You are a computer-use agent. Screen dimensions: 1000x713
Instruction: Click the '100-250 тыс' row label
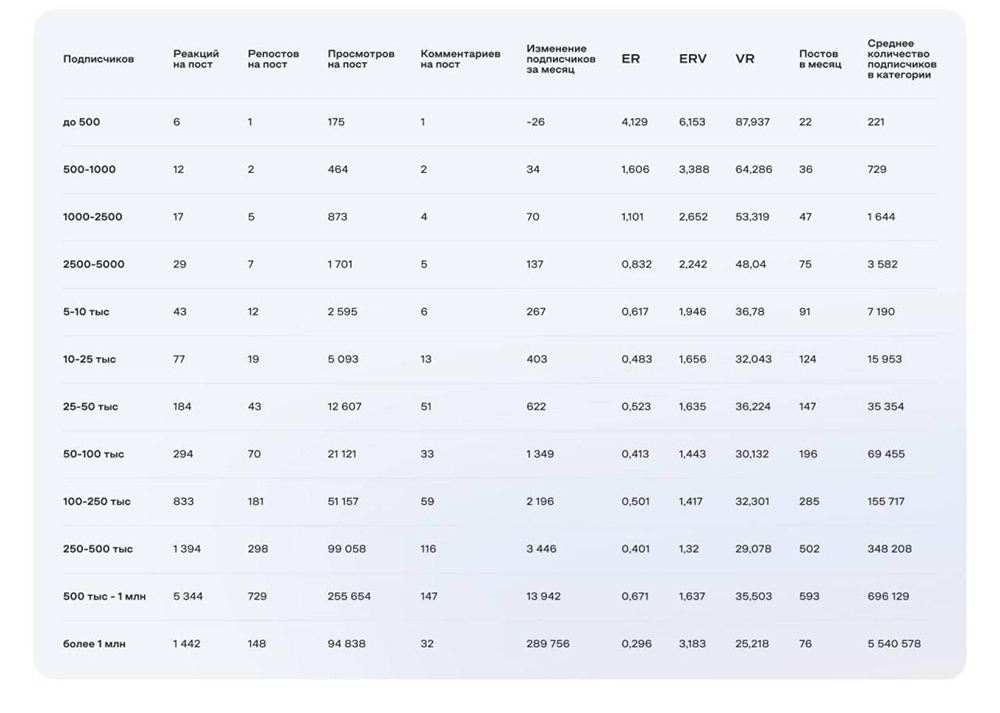pyautogui.click(x=97, y=501)
